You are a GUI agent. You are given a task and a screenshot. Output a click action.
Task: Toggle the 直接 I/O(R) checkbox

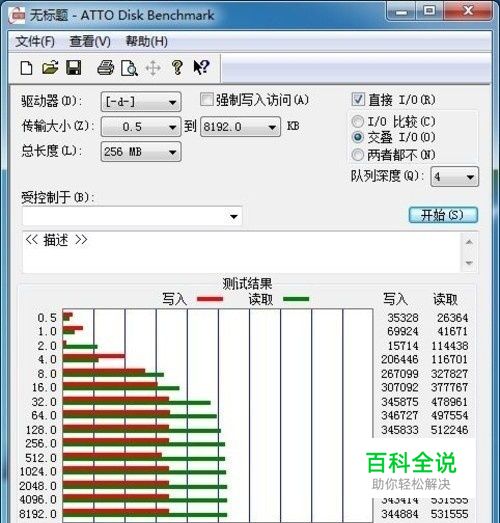358,99
